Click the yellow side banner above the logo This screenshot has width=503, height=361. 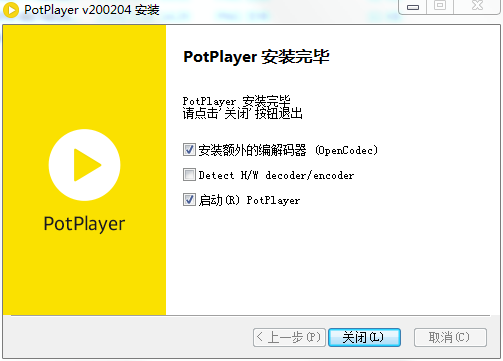pos(84,77)
